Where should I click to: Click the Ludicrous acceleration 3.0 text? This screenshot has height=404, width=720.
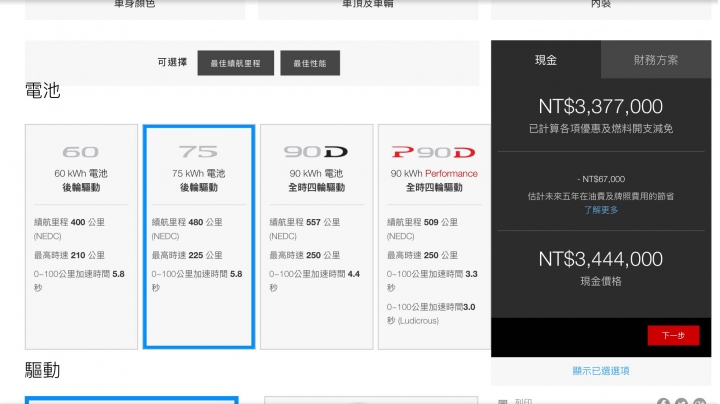tap(431, 314)
